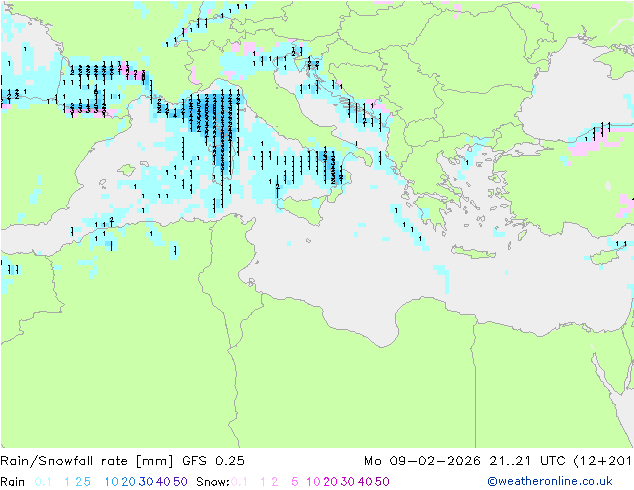Open the ©weatheronline.co.uk link
The width and height of the screenshot is (634, 490).
[550, 482]
